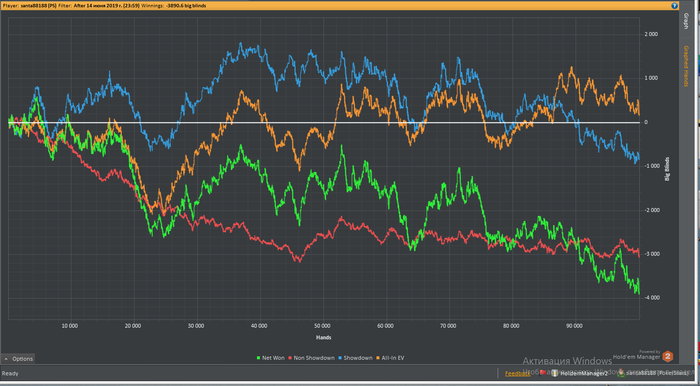The image size is (700, 386).
Task: Toggle the Net Won legend series
Action: [x=271, y=358]
